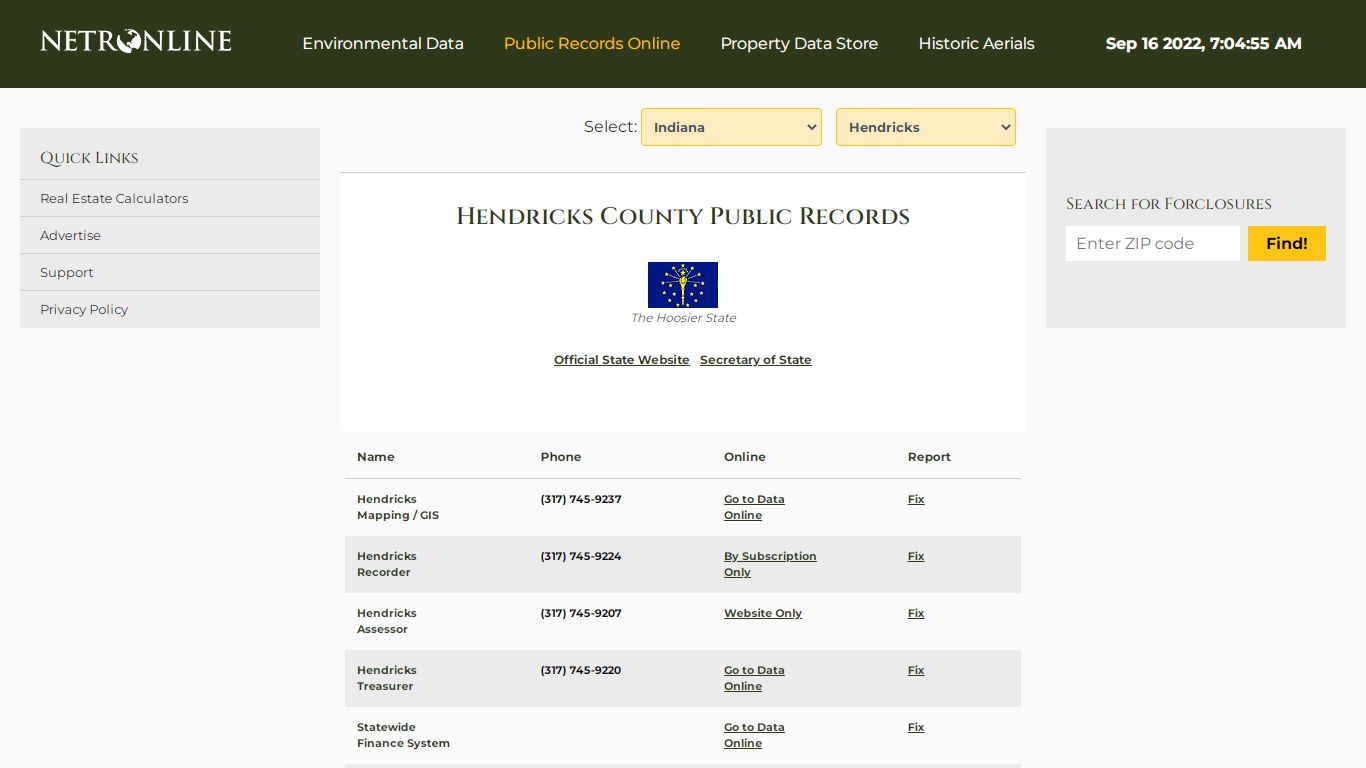Go to Data Online for Statewide Finance System
This screenshot has width=1366, height=768.
(754, 735)
